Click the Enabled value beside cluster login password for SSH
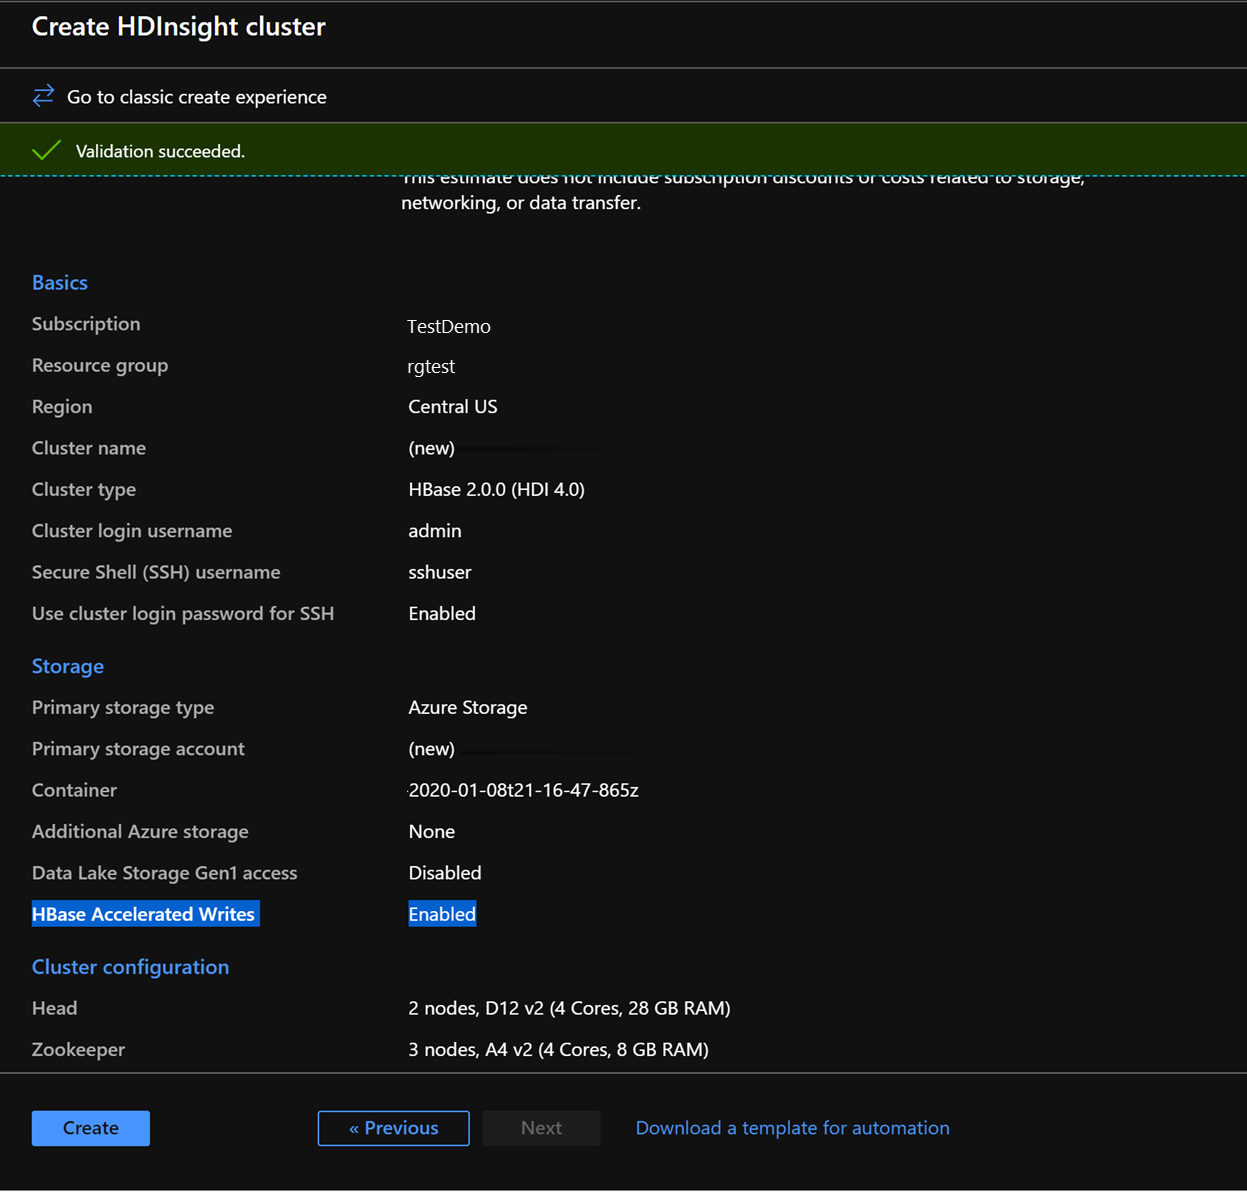Screen dimensions: 1247x1192 point(441,613)
